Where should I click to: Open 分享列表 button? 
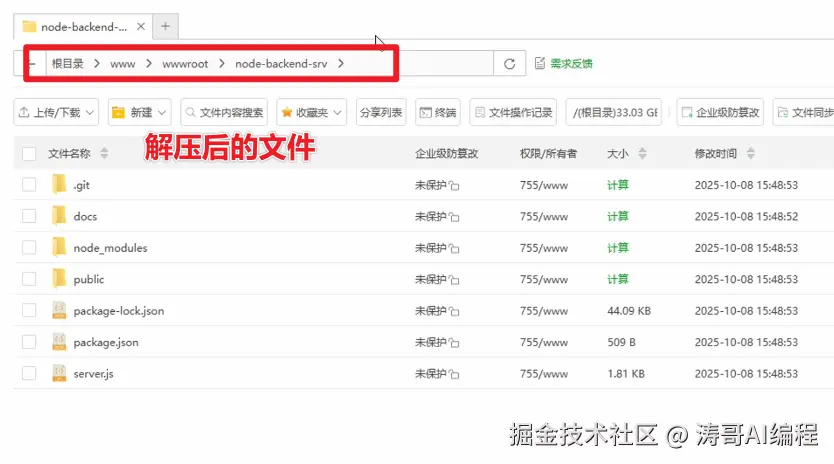click(x=381, y=112)
